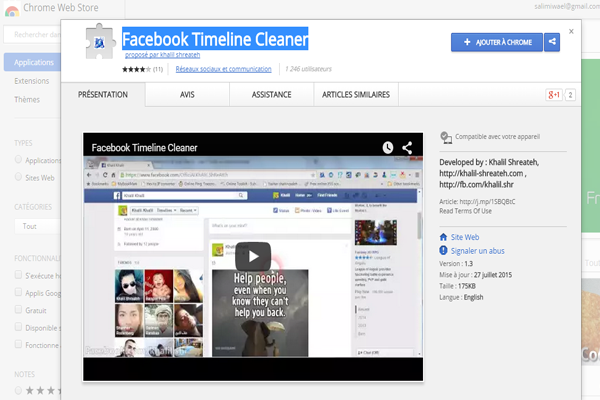Screen dimensions: 600x400
Task: Click the Version : 1.3 text
Action: [456, 264]
